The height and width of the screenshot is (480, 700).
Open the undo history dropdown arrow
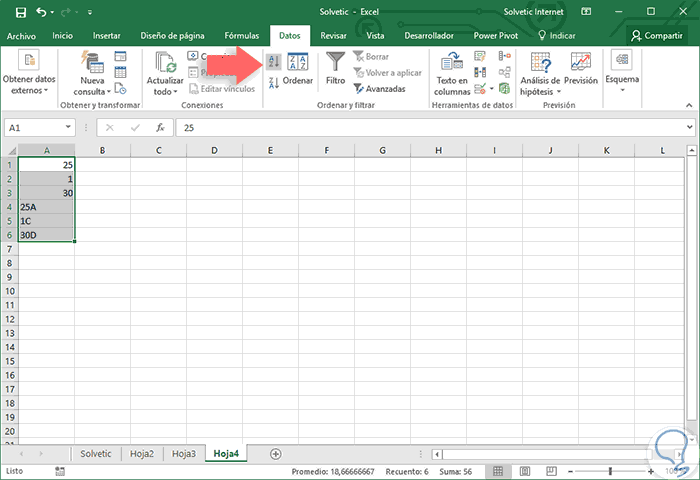coord(52,13)
